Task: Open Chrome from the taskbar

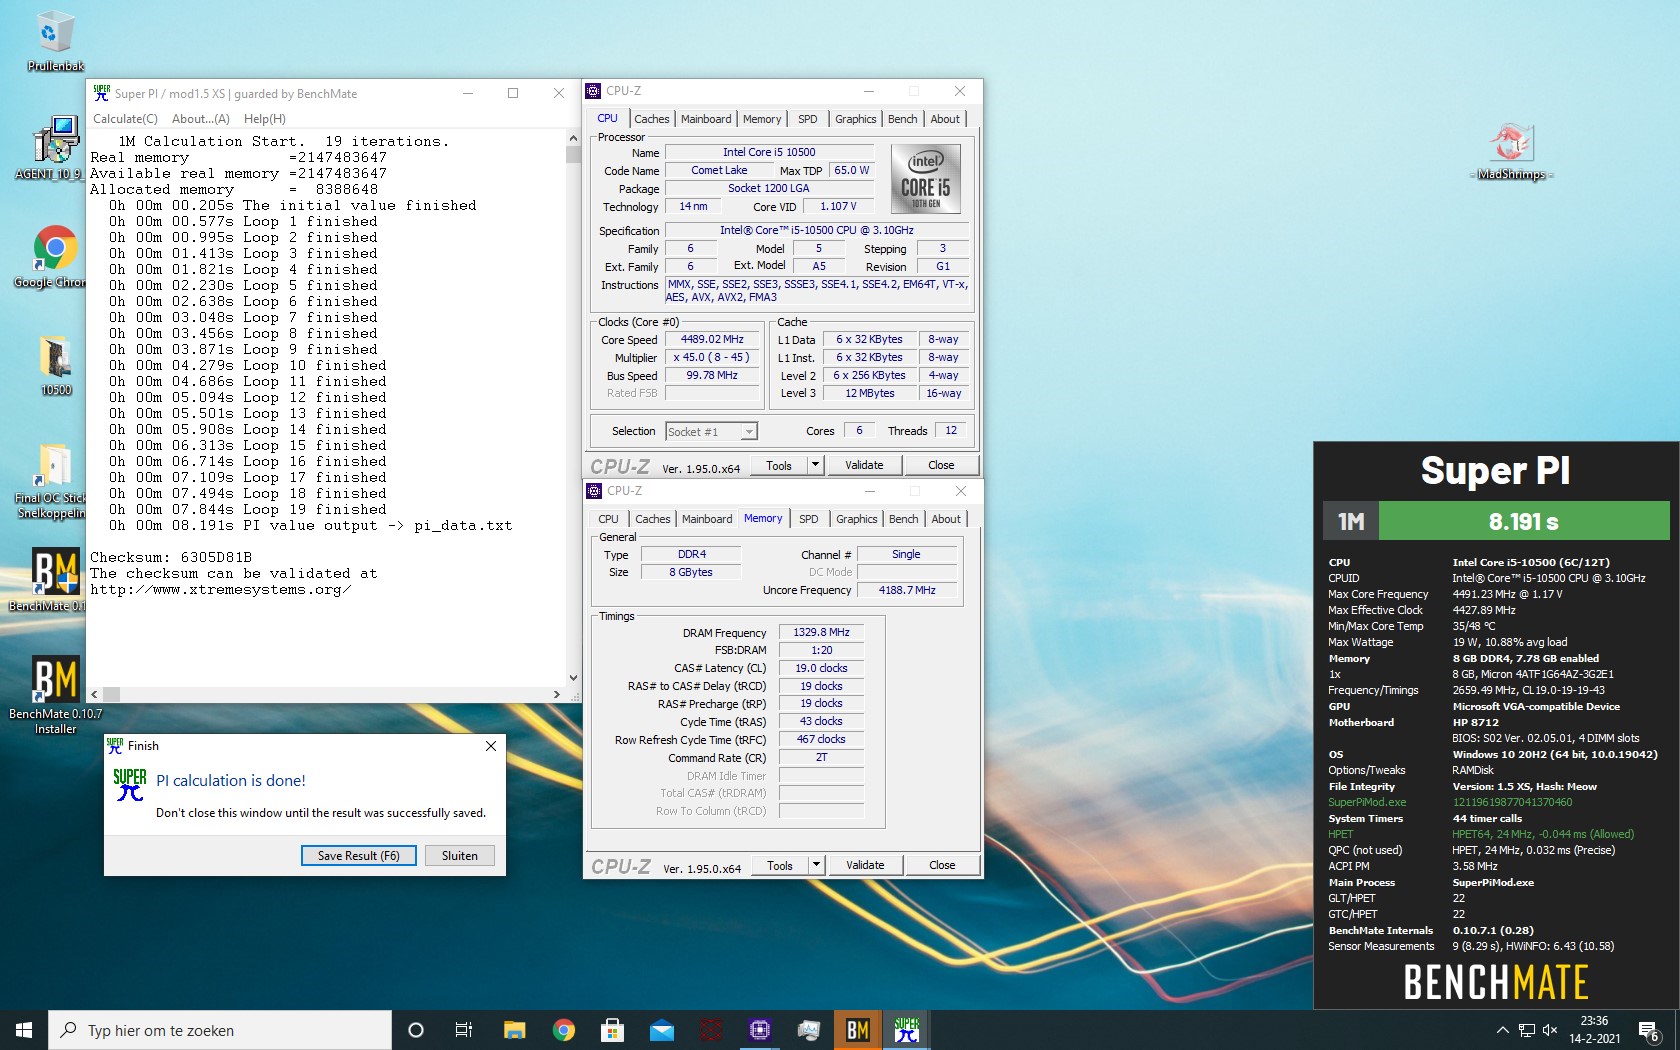Action: 563,1030
